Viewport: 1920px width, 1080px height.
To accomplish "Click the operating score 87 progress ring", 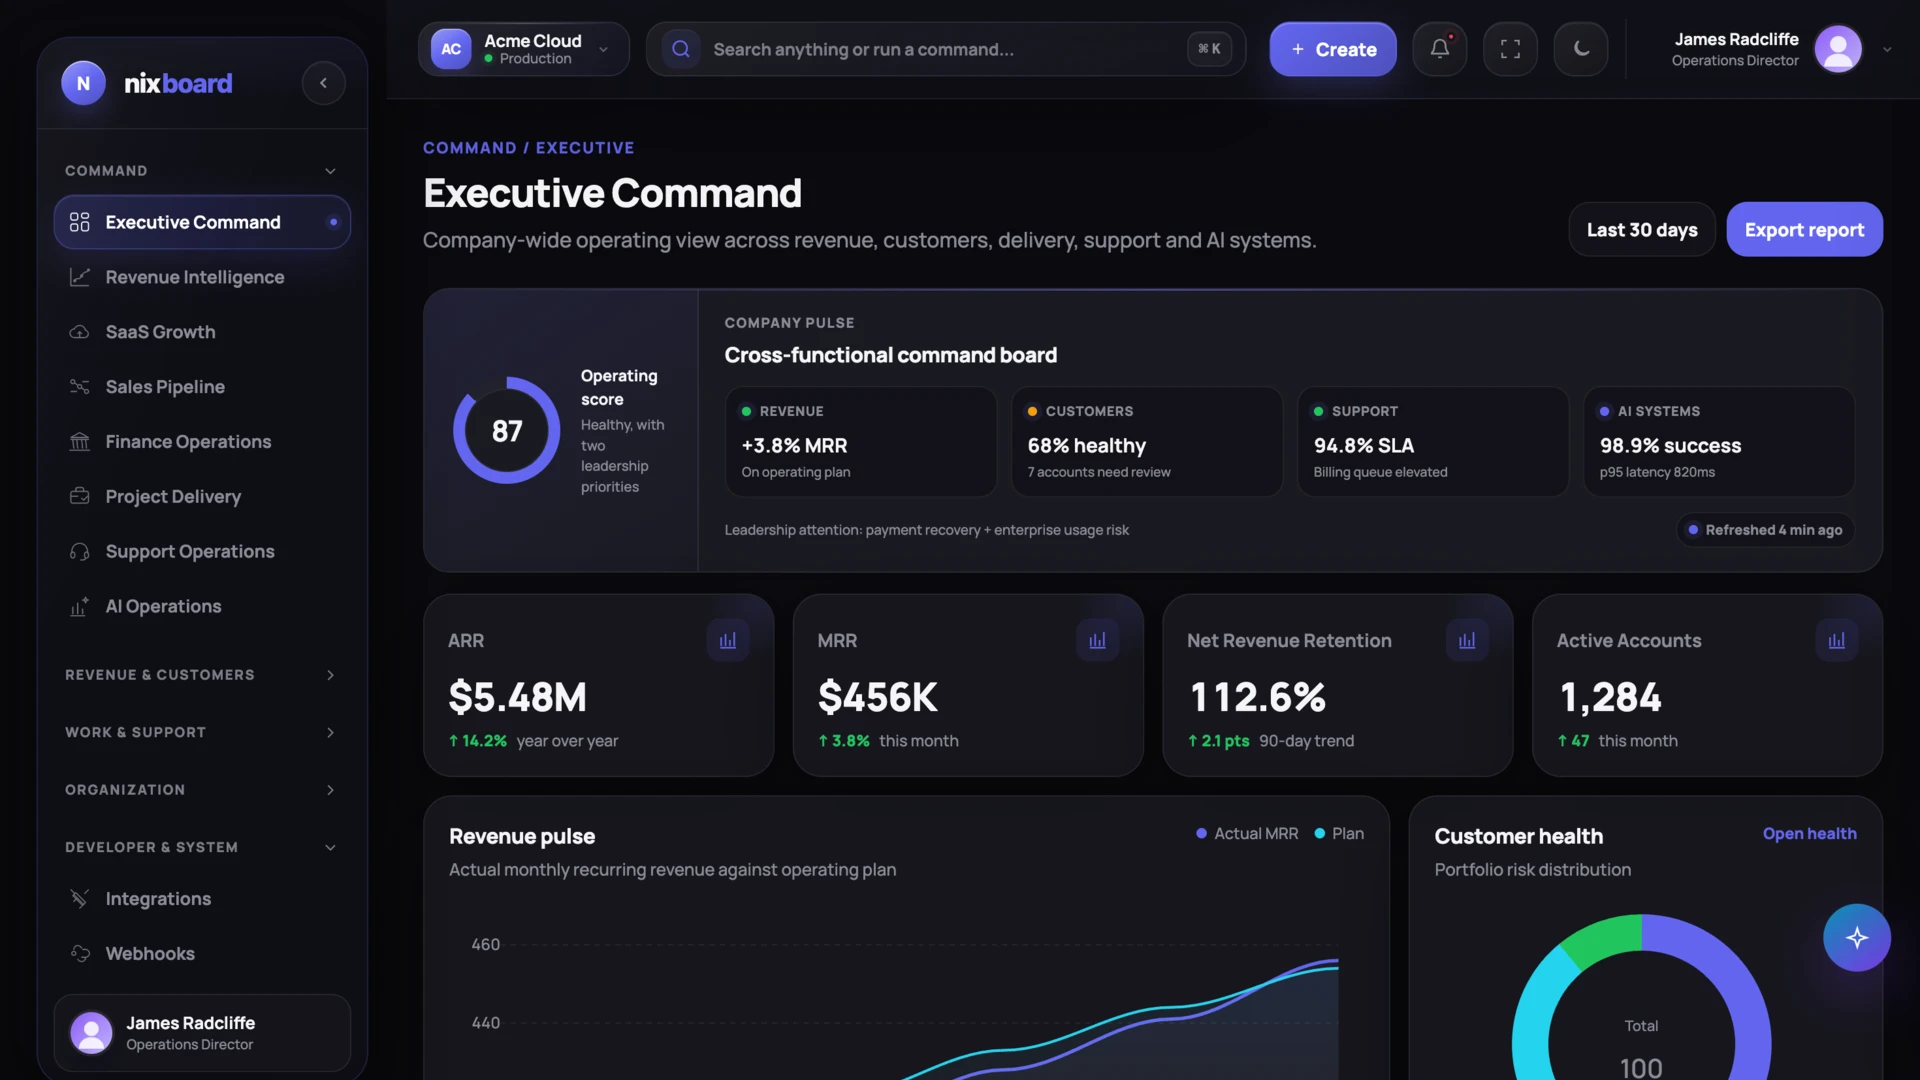I will click(507, 431).
